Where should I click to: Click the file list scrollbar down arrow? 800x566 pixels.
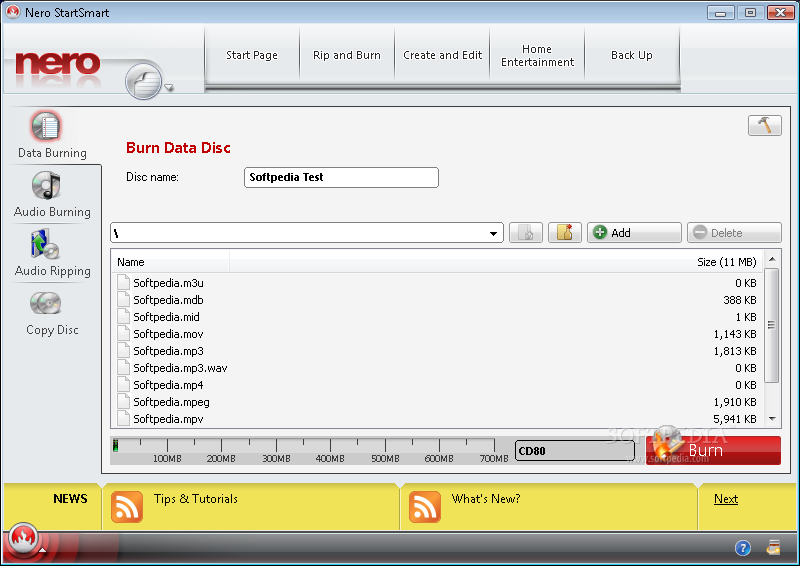point(772,419)
